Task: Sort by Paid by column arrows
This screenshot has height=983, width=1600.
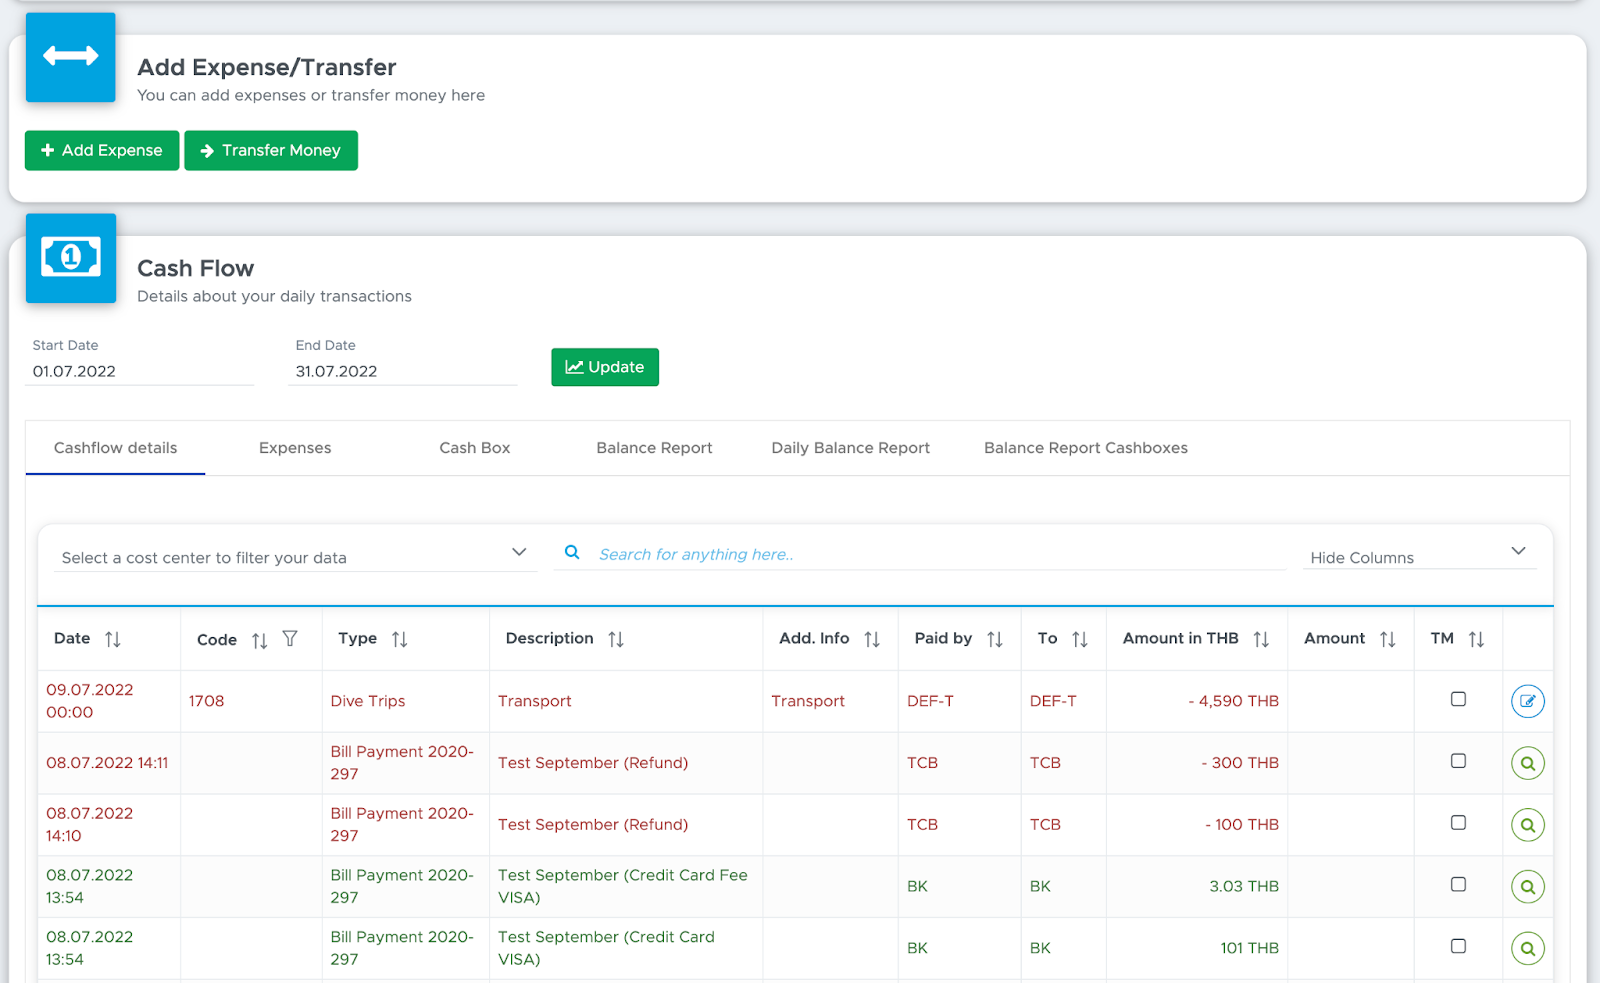Action: tap(995, 639)
